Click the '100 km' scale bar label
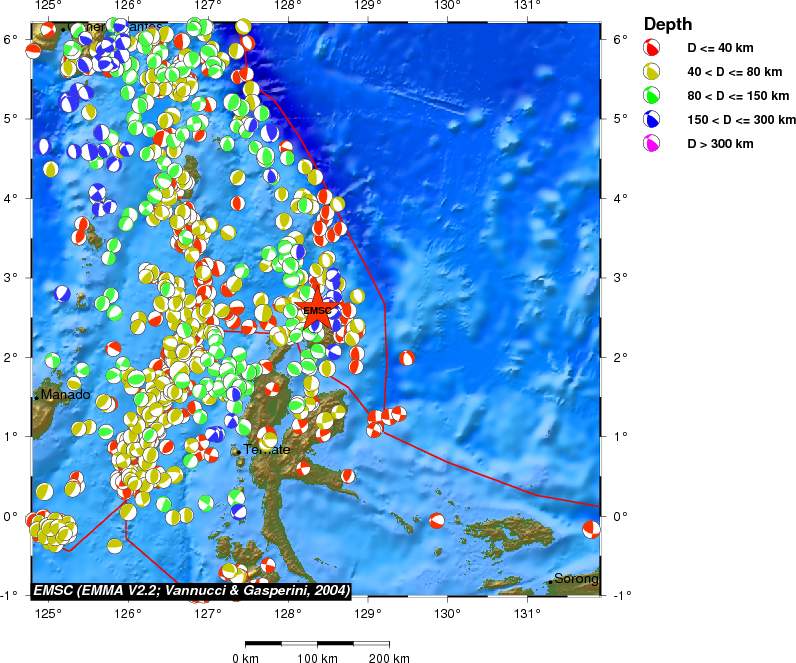 point(317,657)
